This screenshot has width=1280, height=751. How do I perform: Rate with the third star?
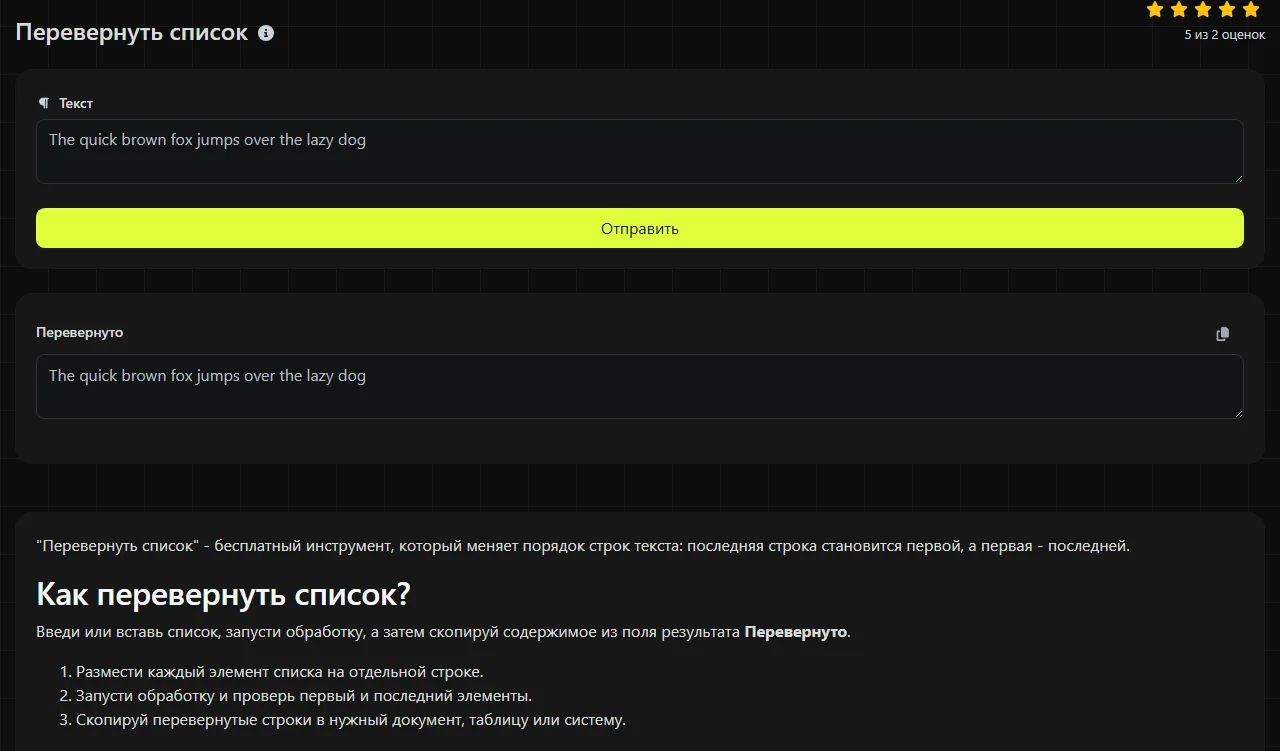1203,10
